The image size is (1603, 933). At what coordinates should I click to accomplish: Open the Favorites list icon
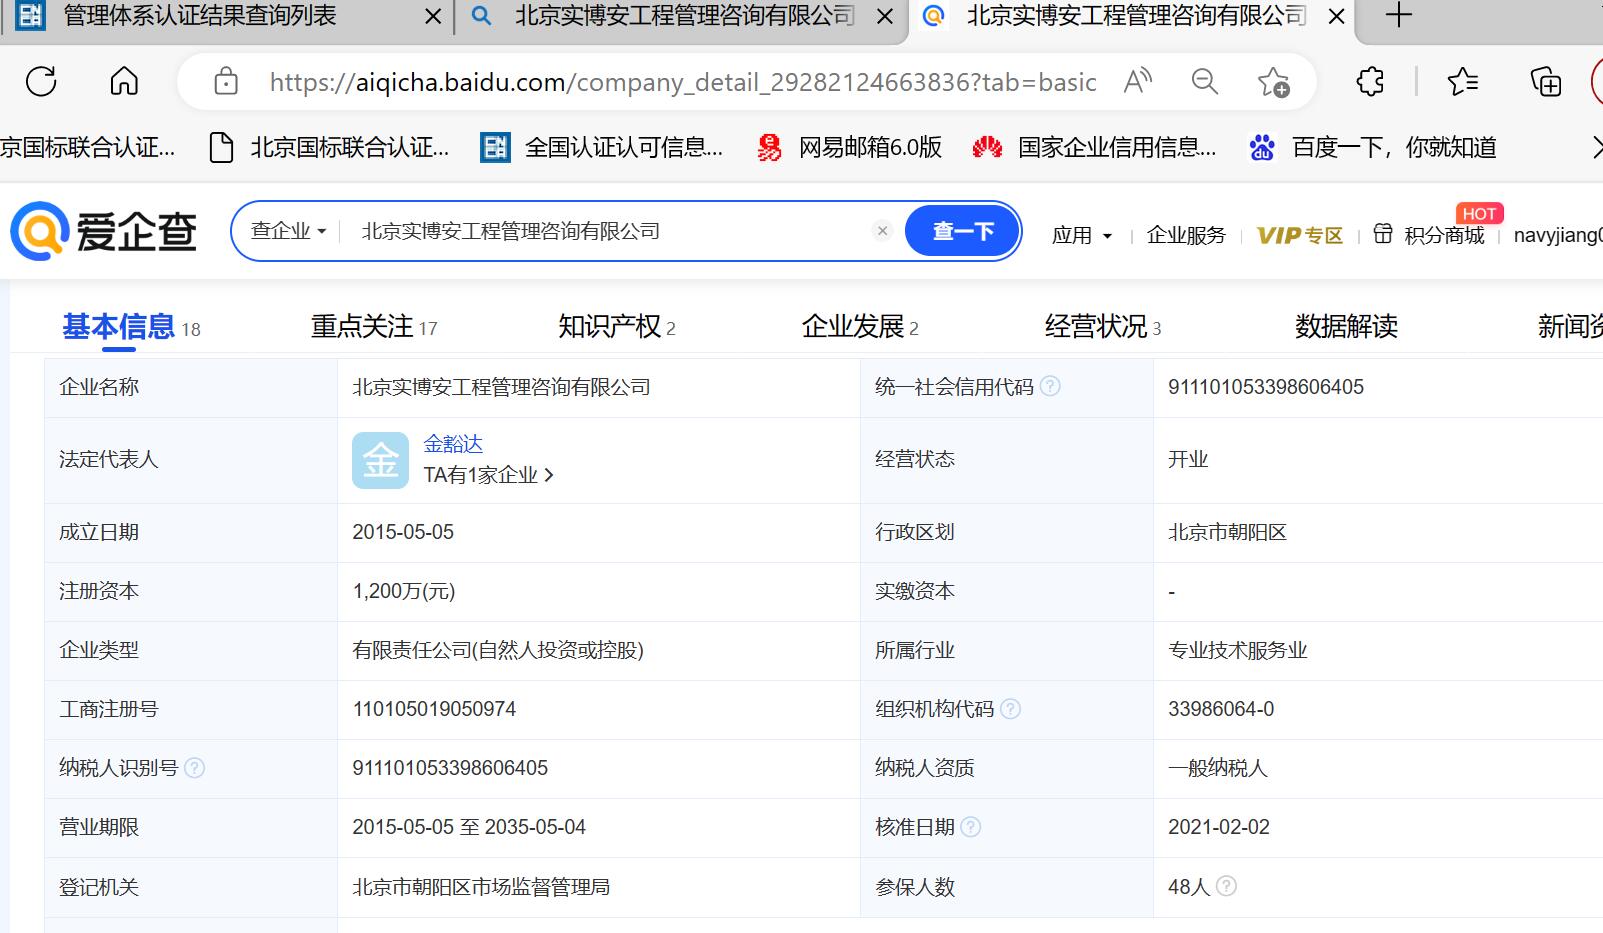(x=1463, y=81)
